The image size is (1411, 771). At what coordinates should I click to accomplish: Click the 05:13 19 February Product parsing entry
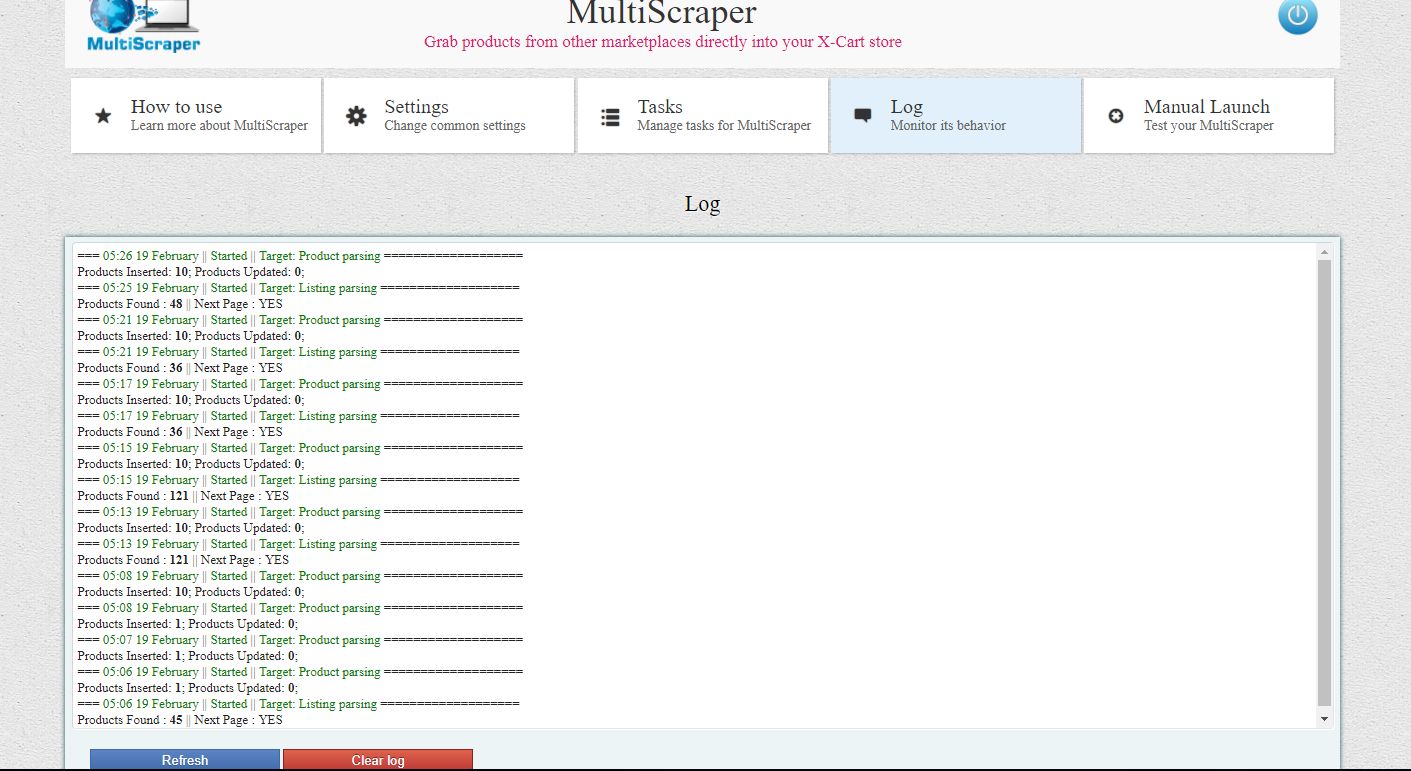300,512
